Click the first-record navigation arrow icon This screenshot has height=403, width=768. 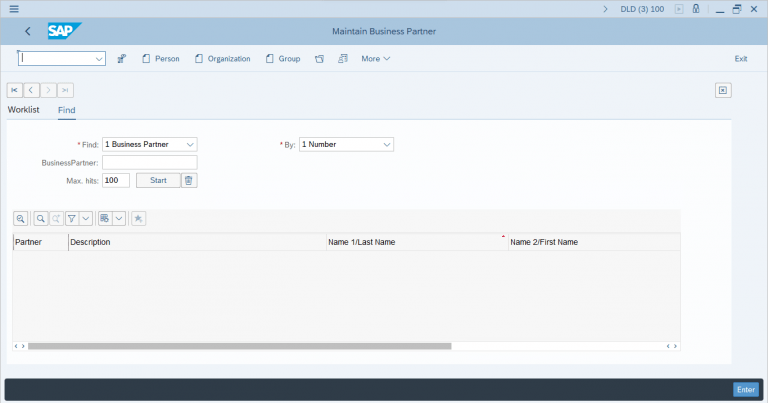(x=15, y=90)
